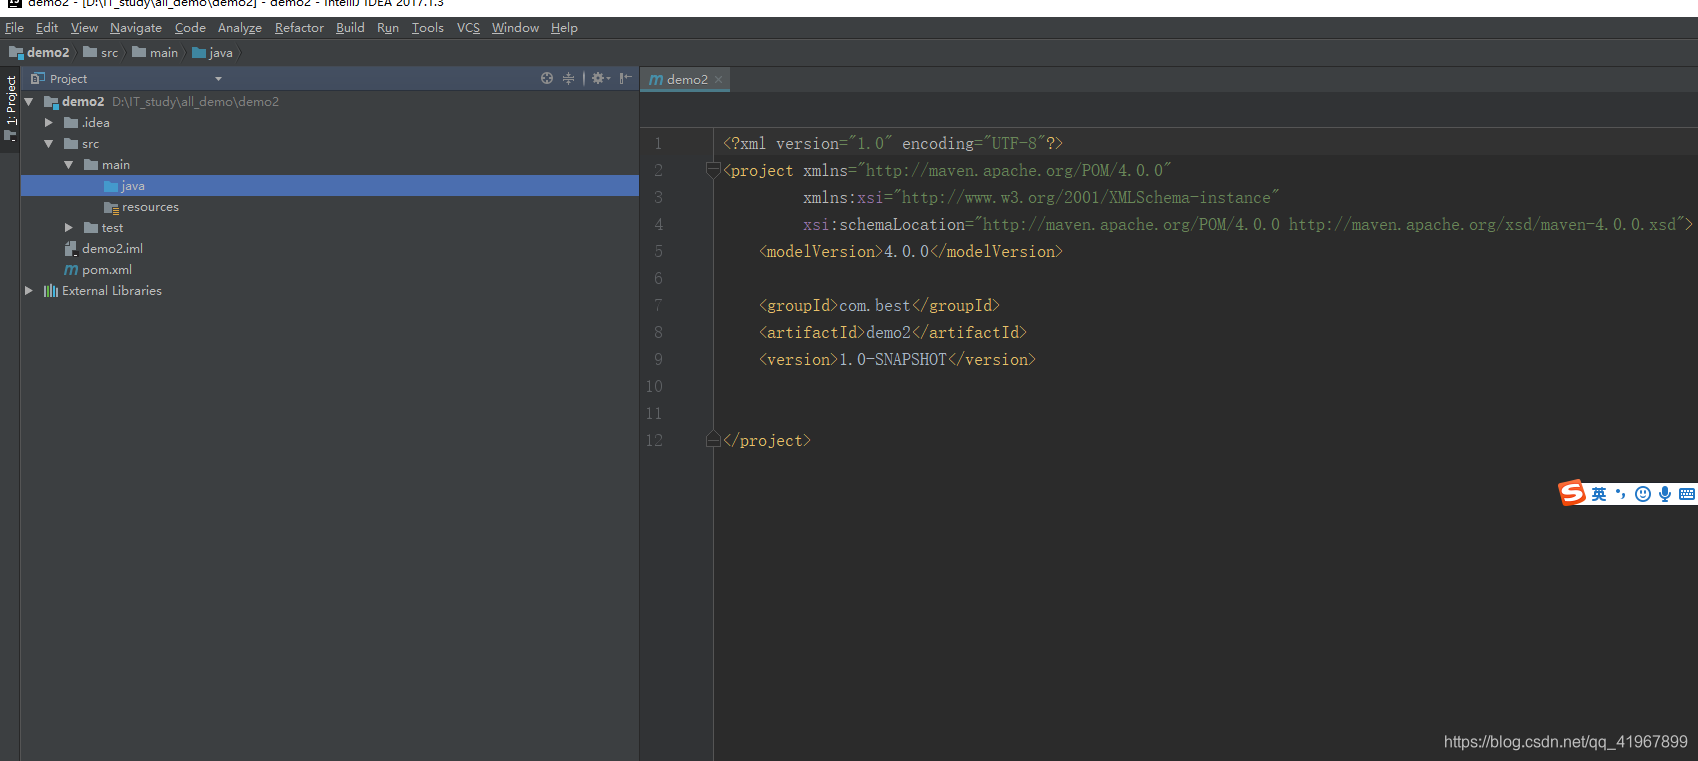Open the Code menu

click(190, 28)
